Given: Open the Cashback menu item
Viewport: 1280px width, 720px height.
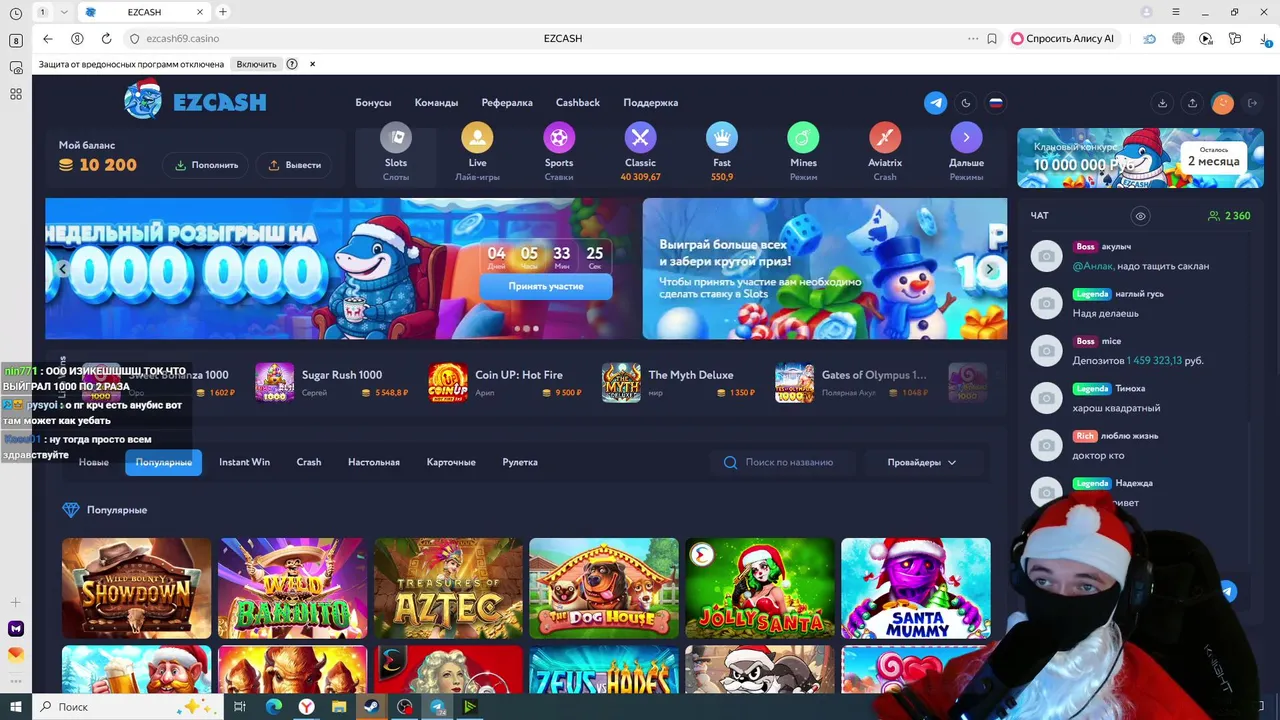Looking at the screenshot, I should 578,103.
